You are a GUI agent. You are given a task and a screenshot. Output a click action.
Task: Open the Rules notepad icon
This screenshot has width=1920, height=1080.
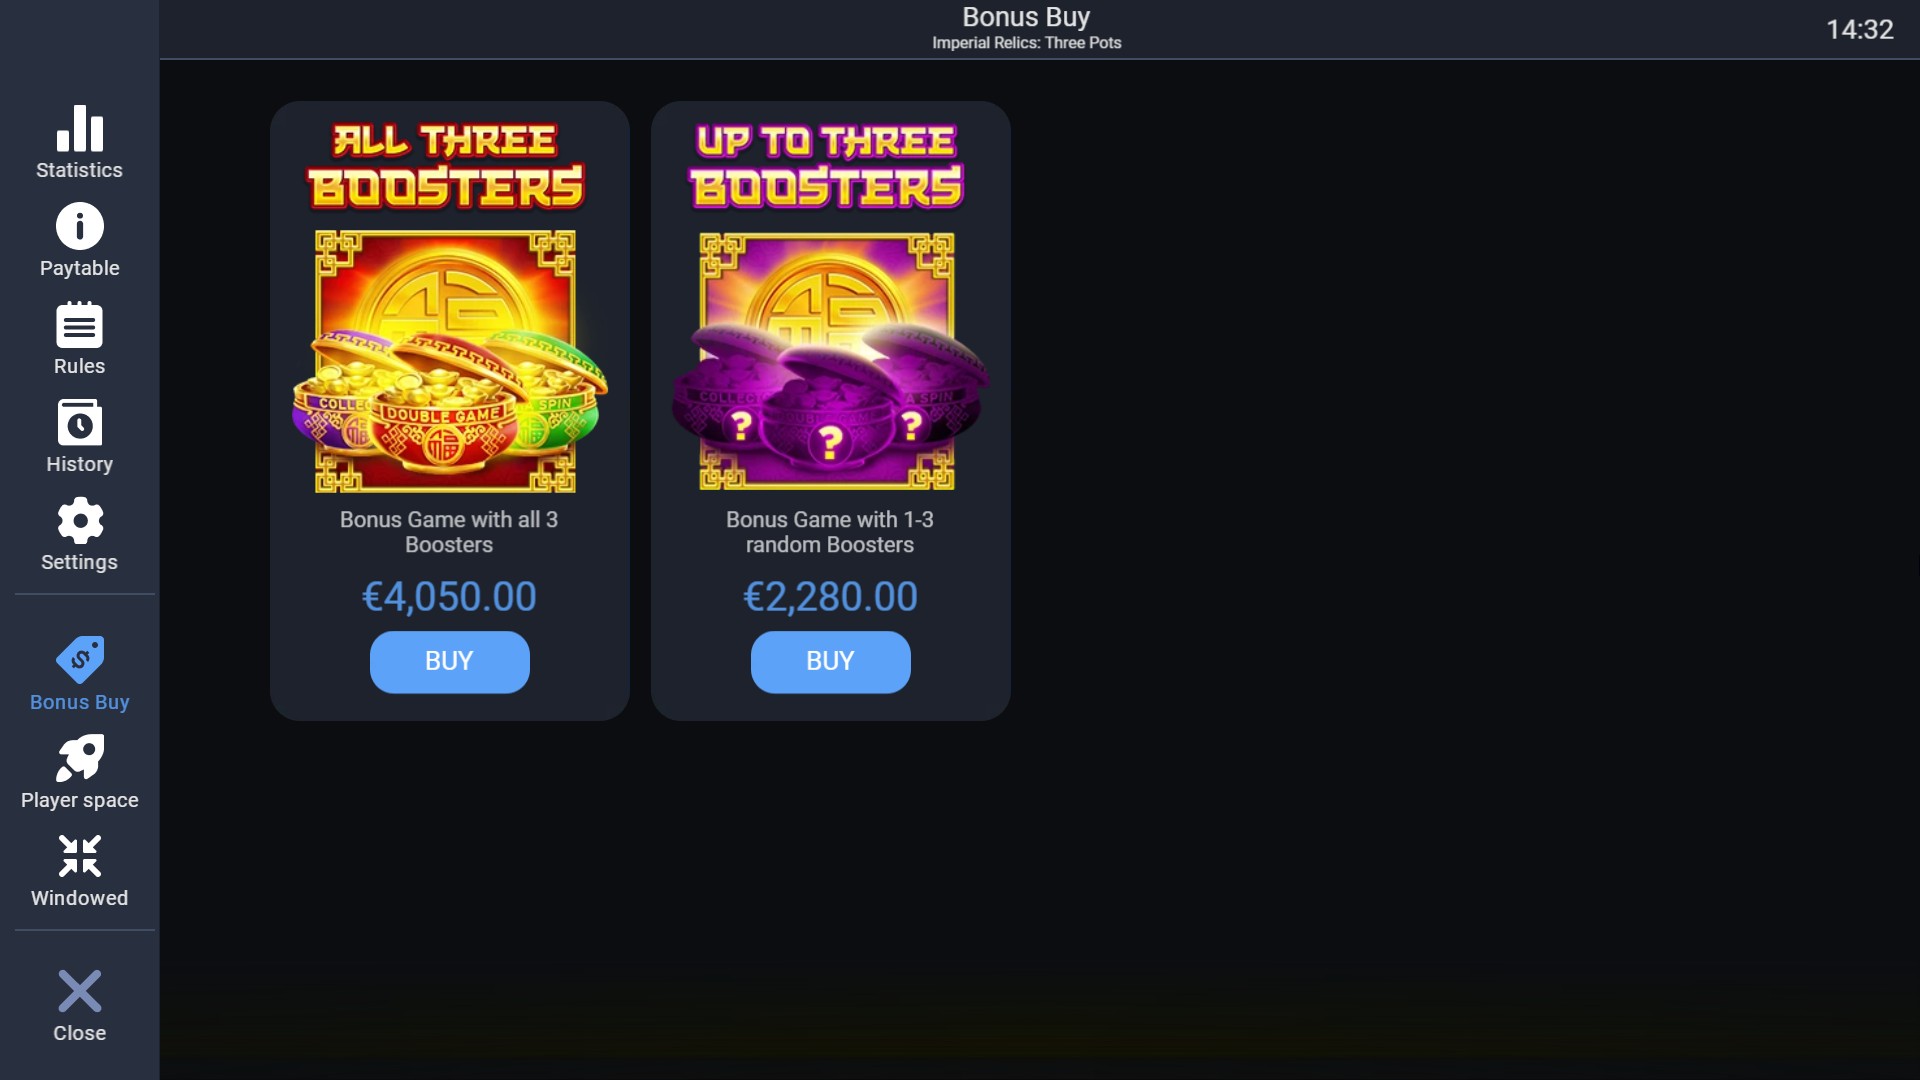pos(80,325)
